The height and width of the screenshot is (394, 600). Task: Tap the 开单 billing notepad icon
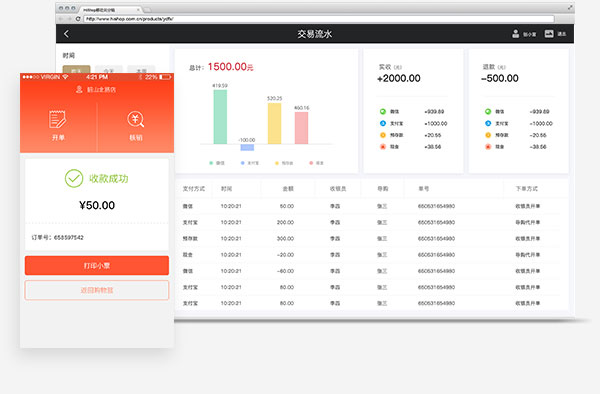[x=58, y=119]
